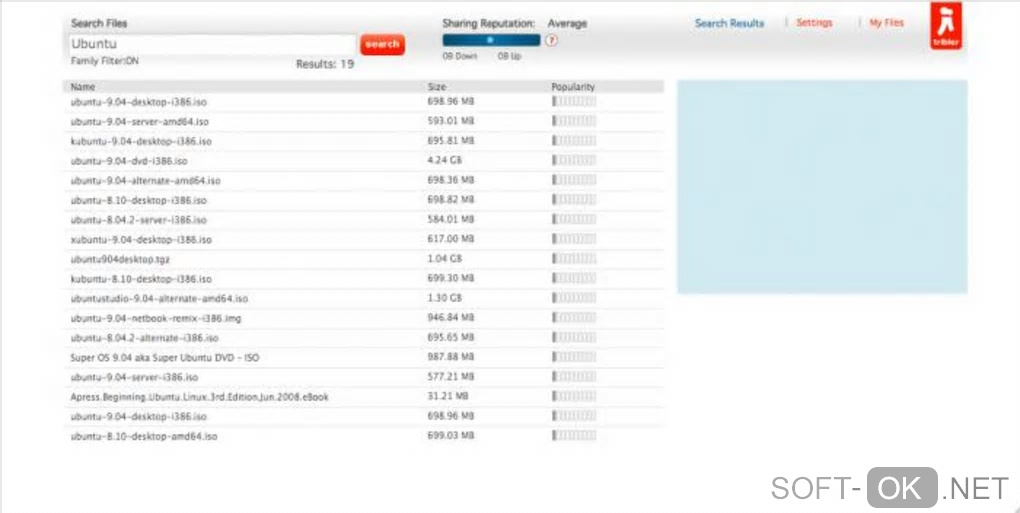1020x513 pixels.
Task: Select ubuntu-9.04-netbook-remix-i386.img result
Action: pyautogui.click(x=363, y=318)
